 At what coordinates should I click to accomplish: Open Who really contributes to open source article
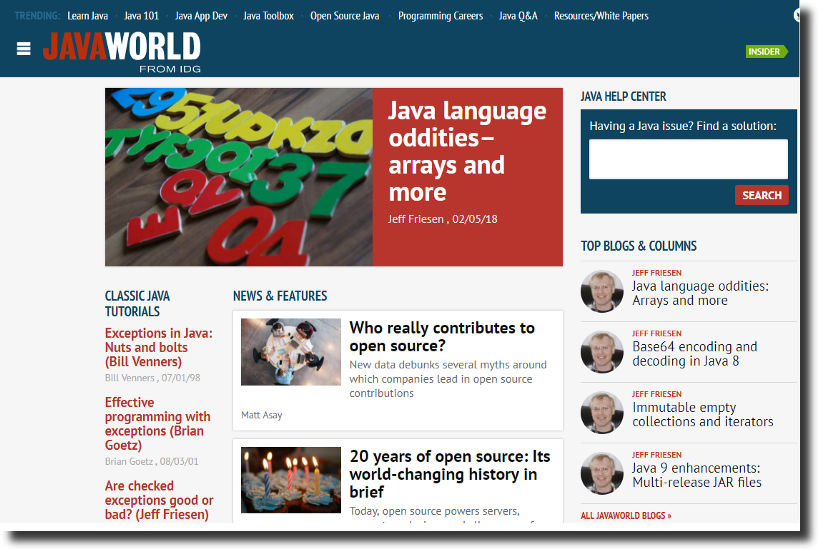pyautogui.click(x=442, y=337)
